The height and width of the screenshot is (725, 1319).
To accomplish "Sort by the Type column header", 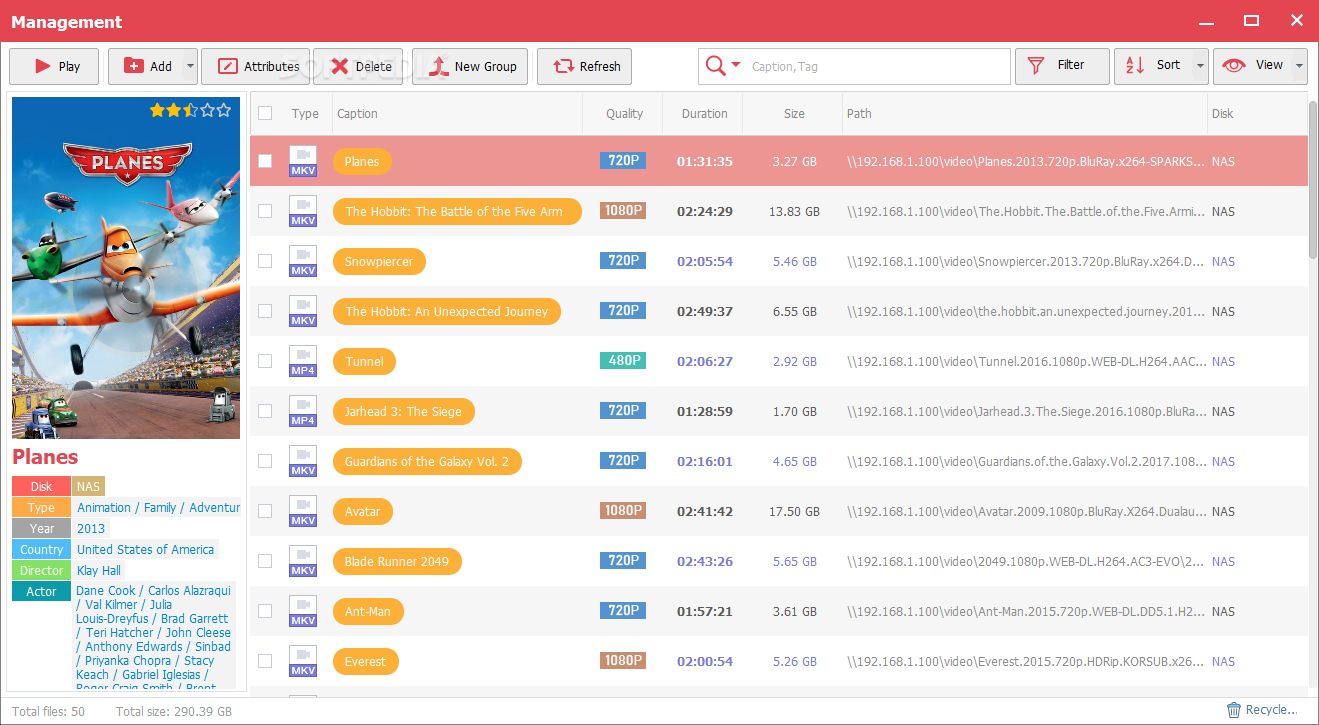I will pyautogui.click(x=305, y=113).
